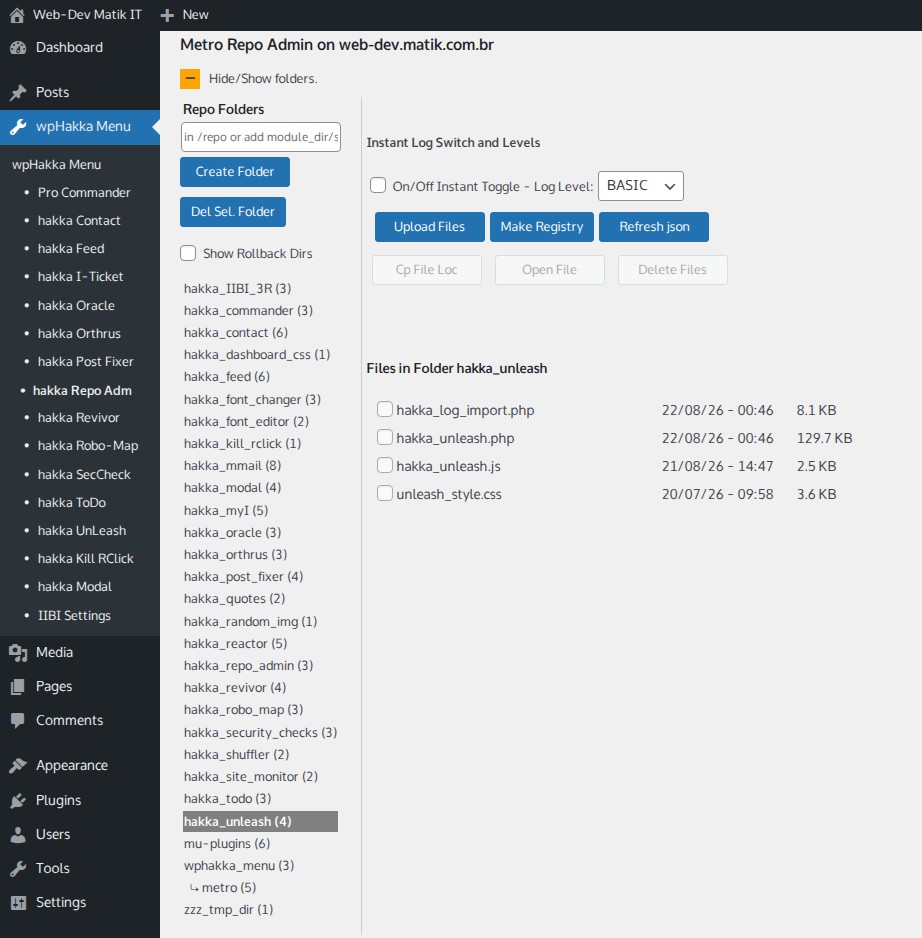The width and height of the screenshot is (922, 938).
Task: Open the hakka UnLeash submenu item
Action: point(82,531)
